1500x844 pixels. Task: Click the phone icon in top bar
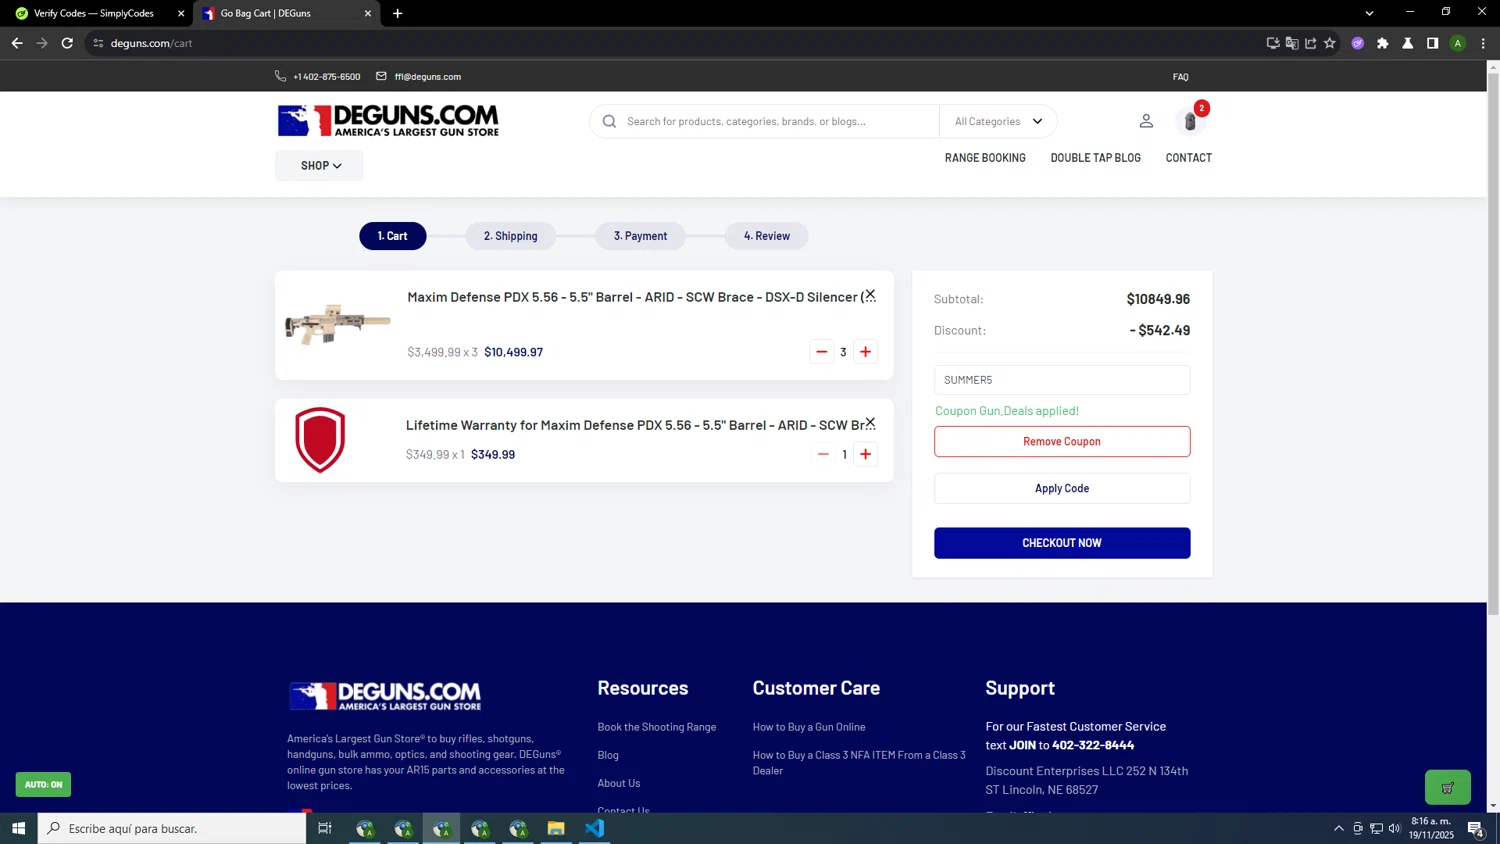(280, 76)
